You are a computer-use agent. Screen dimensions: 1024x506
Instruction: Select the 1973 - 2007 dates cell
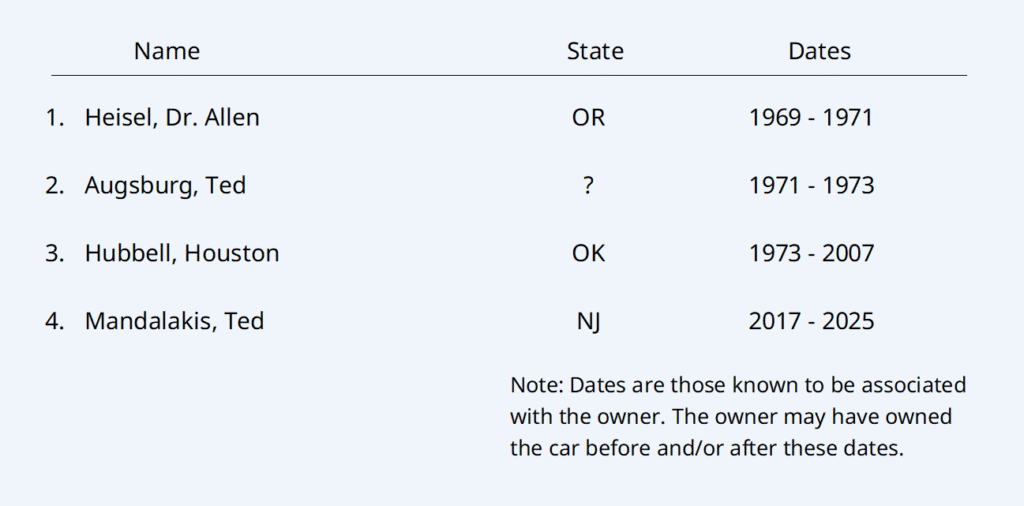click(811, 253)
